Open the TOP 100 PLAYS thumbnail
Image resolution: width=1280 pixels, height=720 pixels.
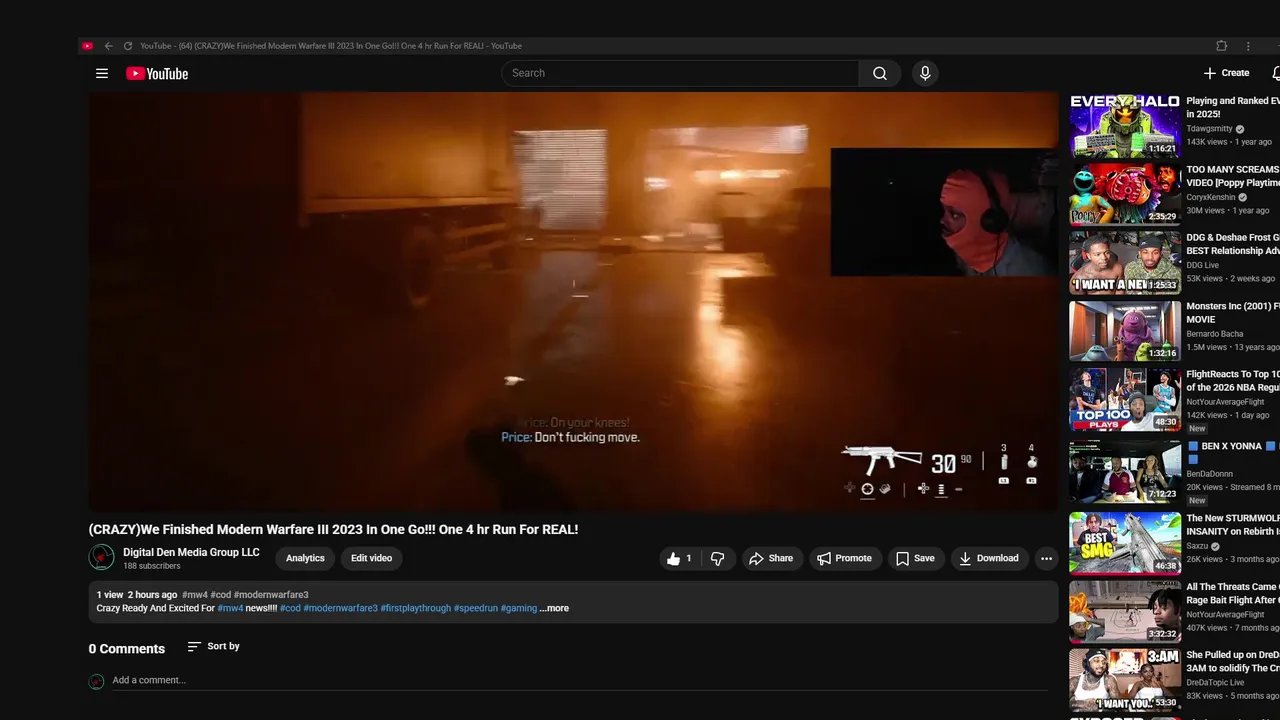tap(1125, 400)
